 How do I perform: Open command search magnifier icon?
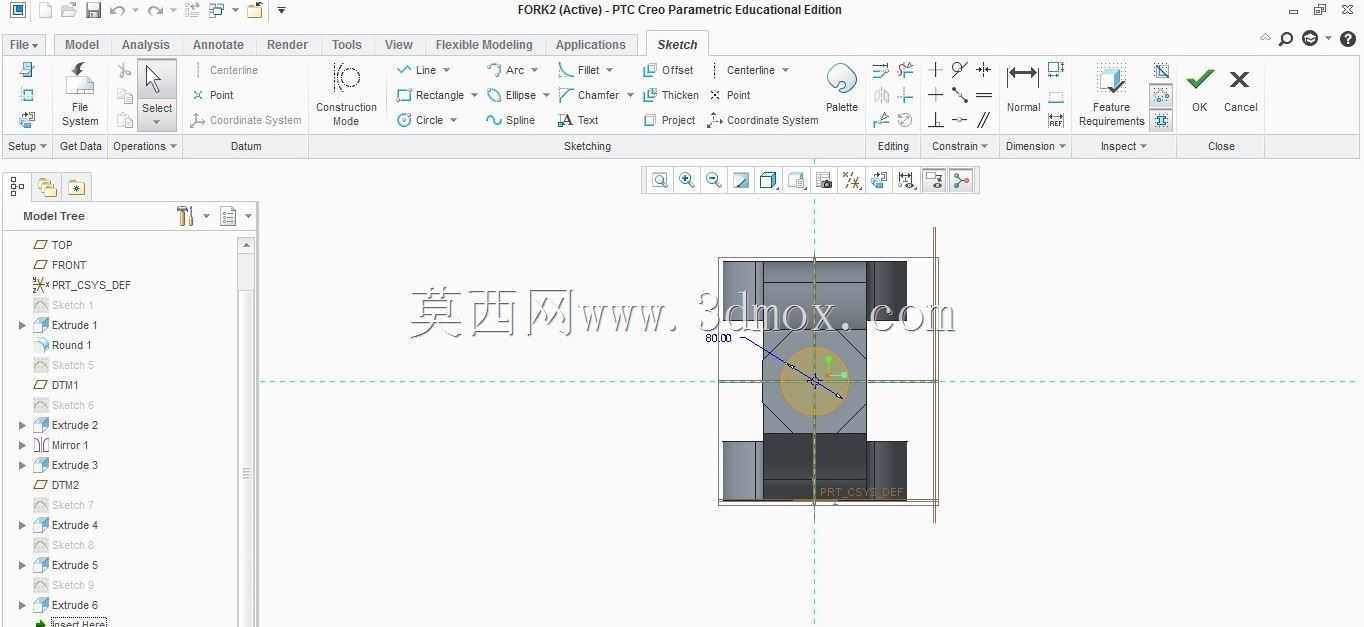[x=1287, y=39]
